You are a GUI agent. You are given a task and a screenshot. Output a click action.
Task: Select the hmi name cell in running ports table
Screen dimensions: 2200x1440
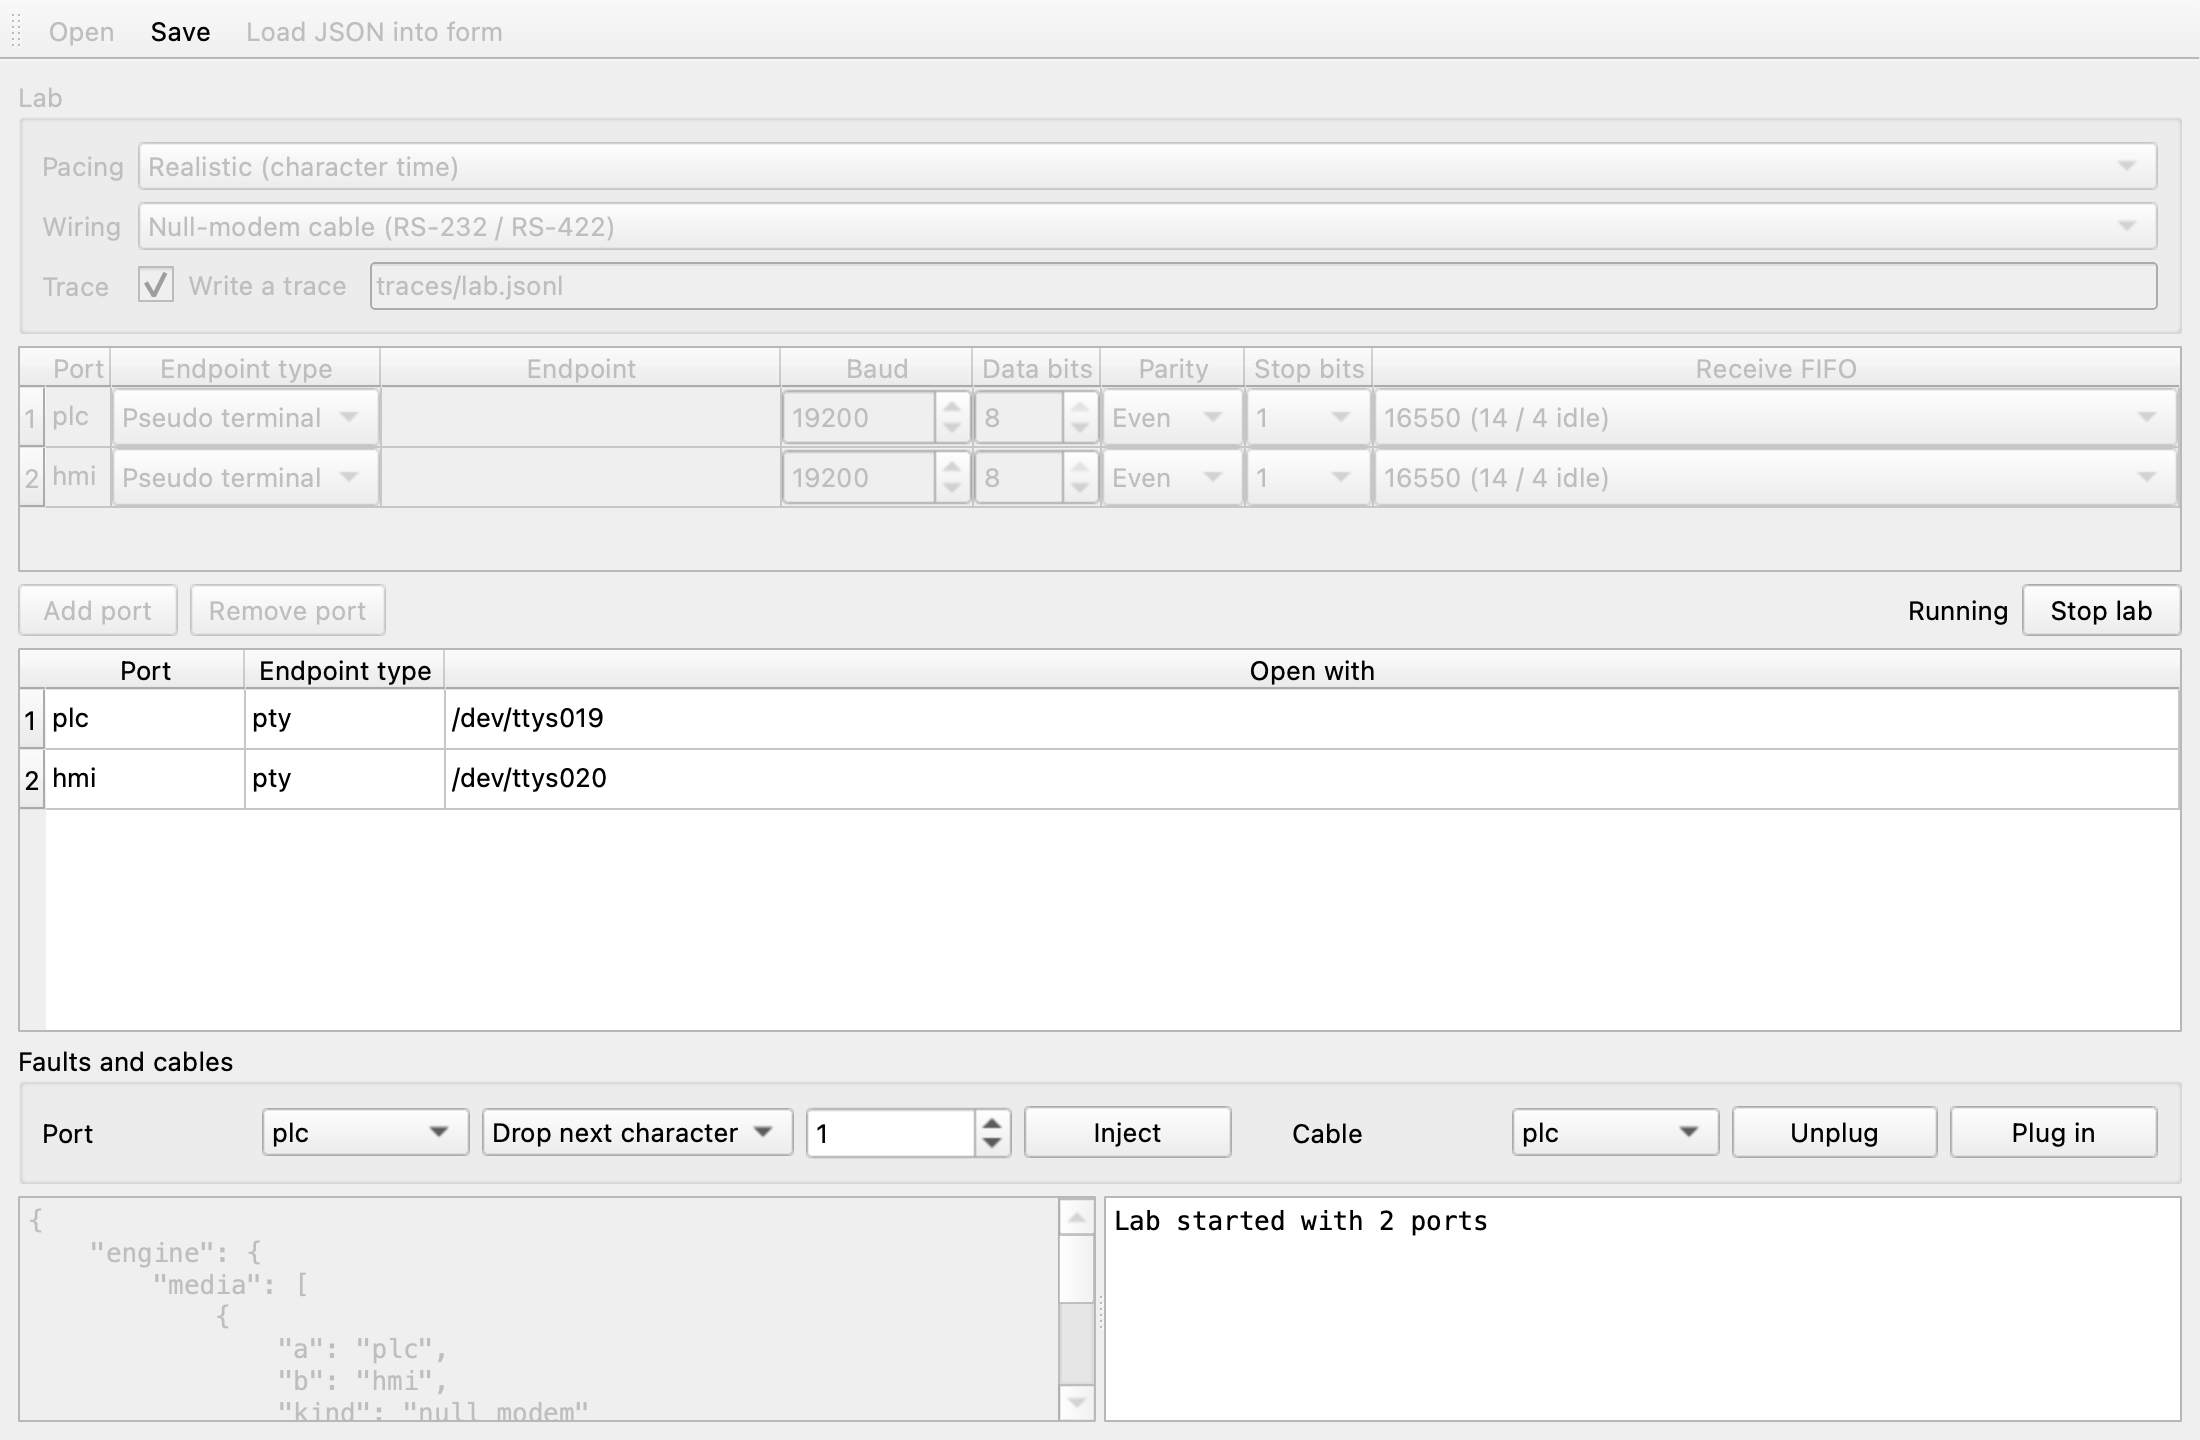point(145,778)
